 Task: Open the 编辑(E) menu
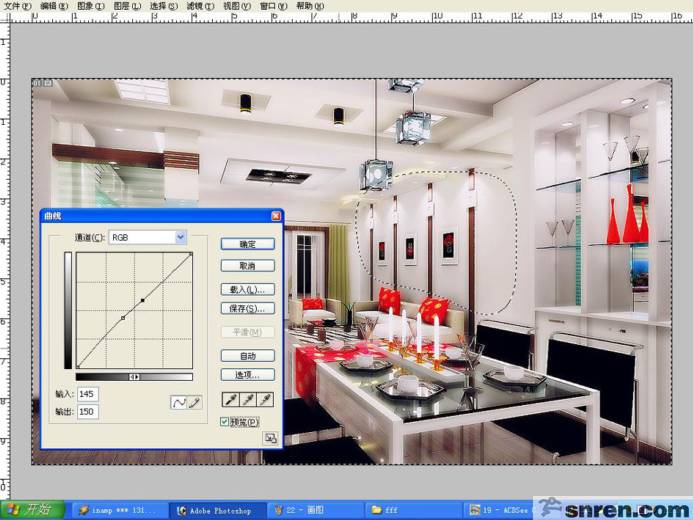point(54,6)
